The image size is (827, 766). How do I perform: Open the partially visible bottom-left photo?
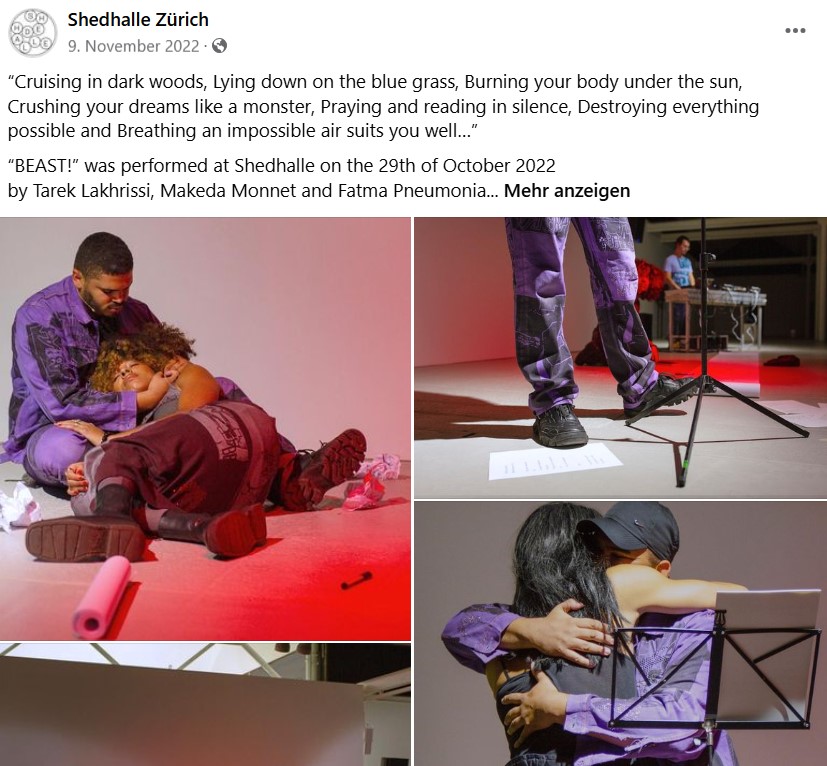[205, 704]
